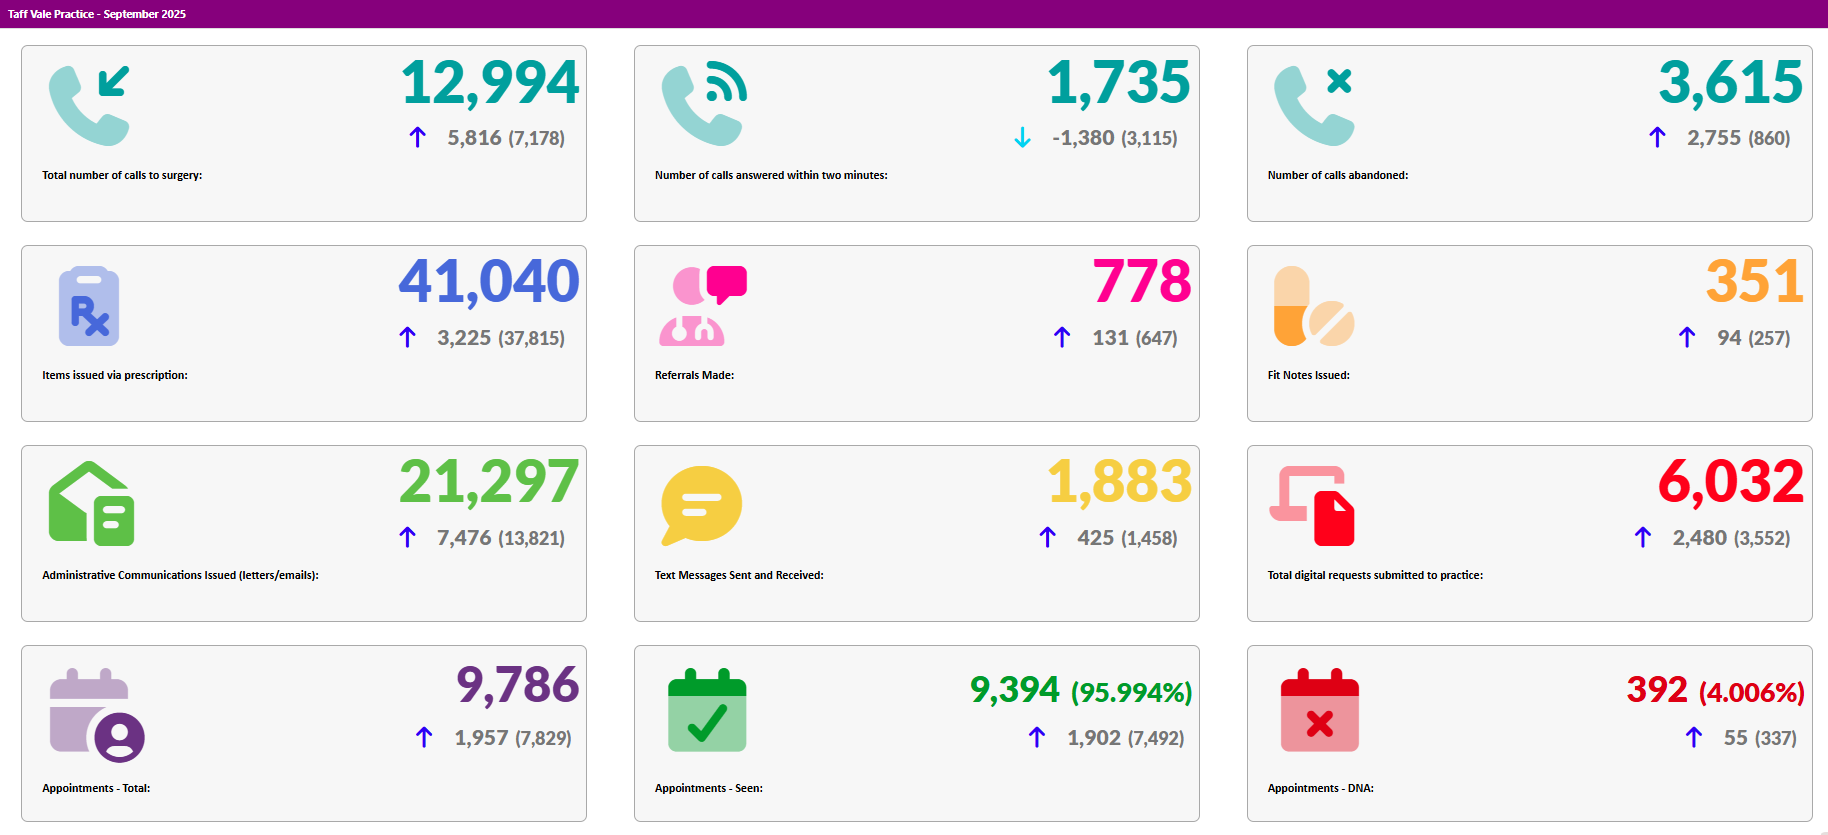This screenshot has height=835, width=1828.
Task: Click the answered calls phone signal icon
Action: tap(704, 105)
